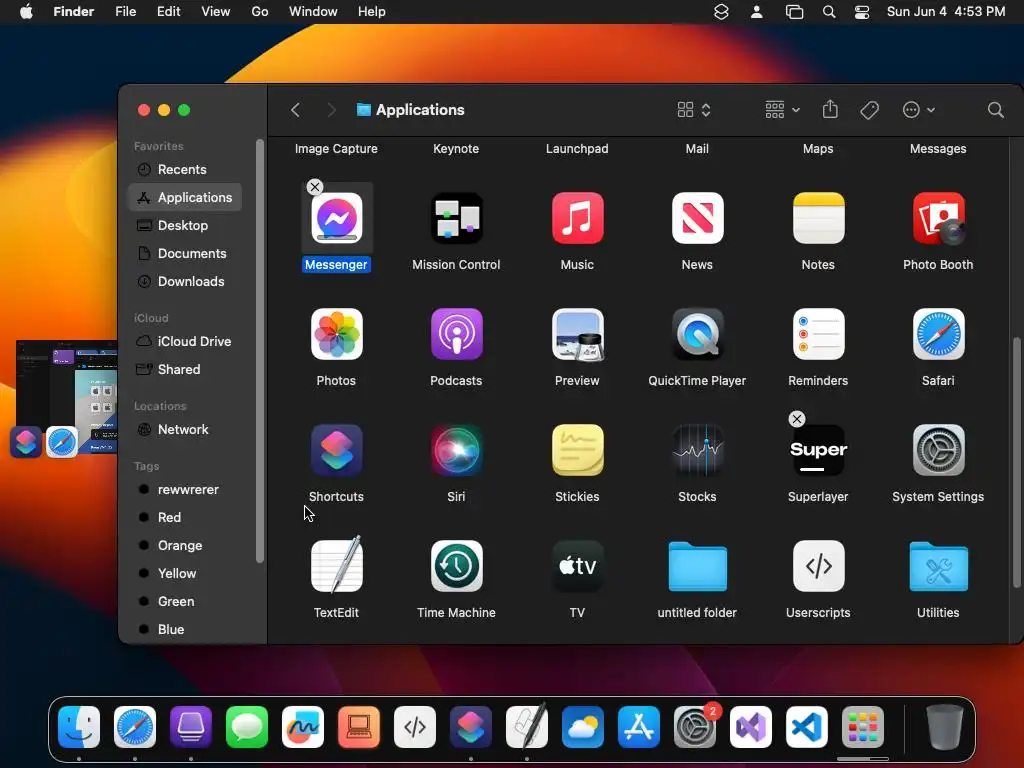Open the App Store from the Dock
This screenshot has width=1024, height=768.
pyautogui.click(x=639, y=727)
